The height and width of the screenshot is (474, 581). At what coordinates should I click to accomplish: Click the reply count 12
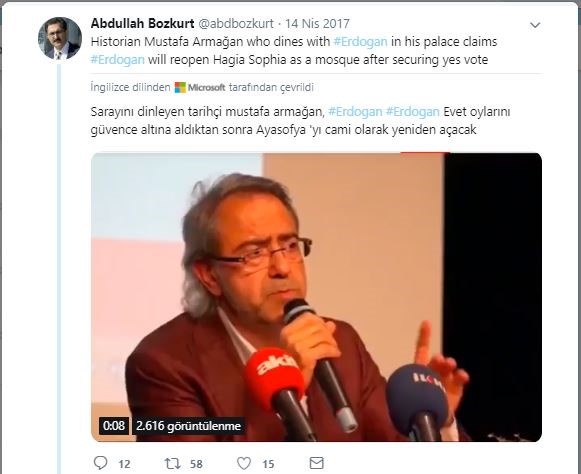[x=124, y=464]
